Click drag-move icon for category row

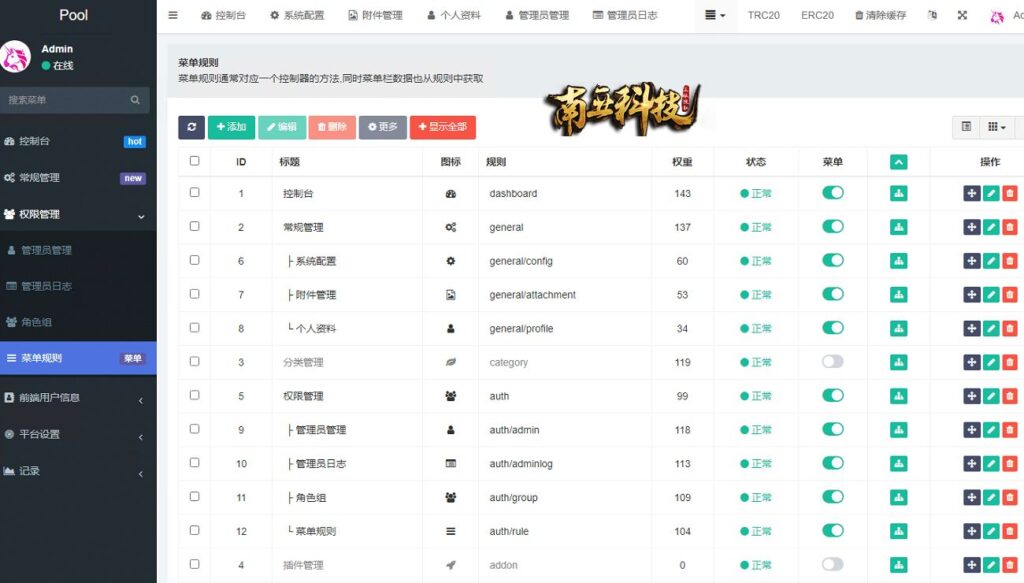(972, 362)
